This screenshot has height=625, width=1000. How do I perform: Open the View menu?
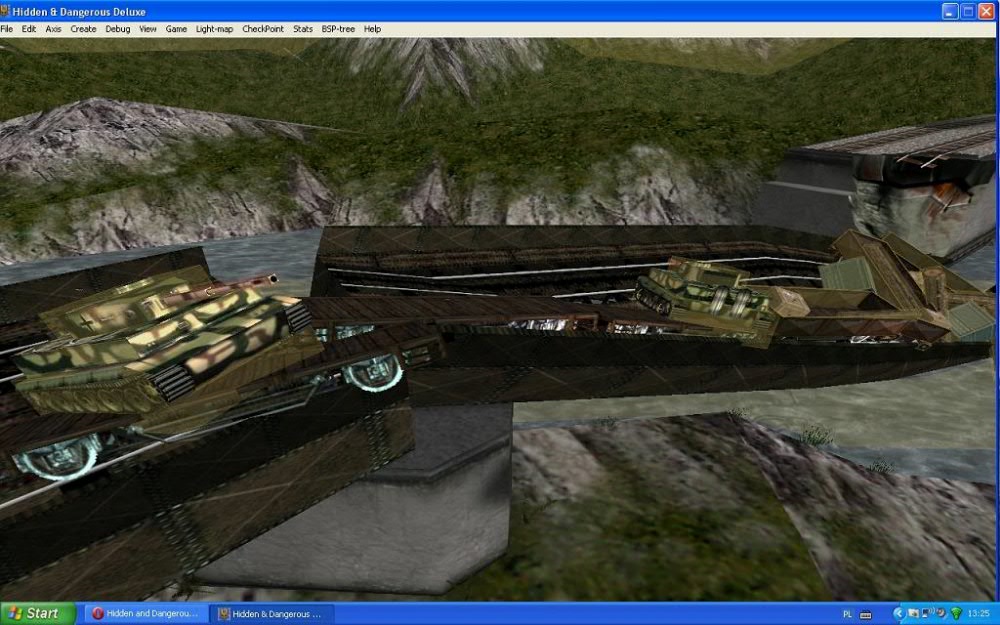148,29
